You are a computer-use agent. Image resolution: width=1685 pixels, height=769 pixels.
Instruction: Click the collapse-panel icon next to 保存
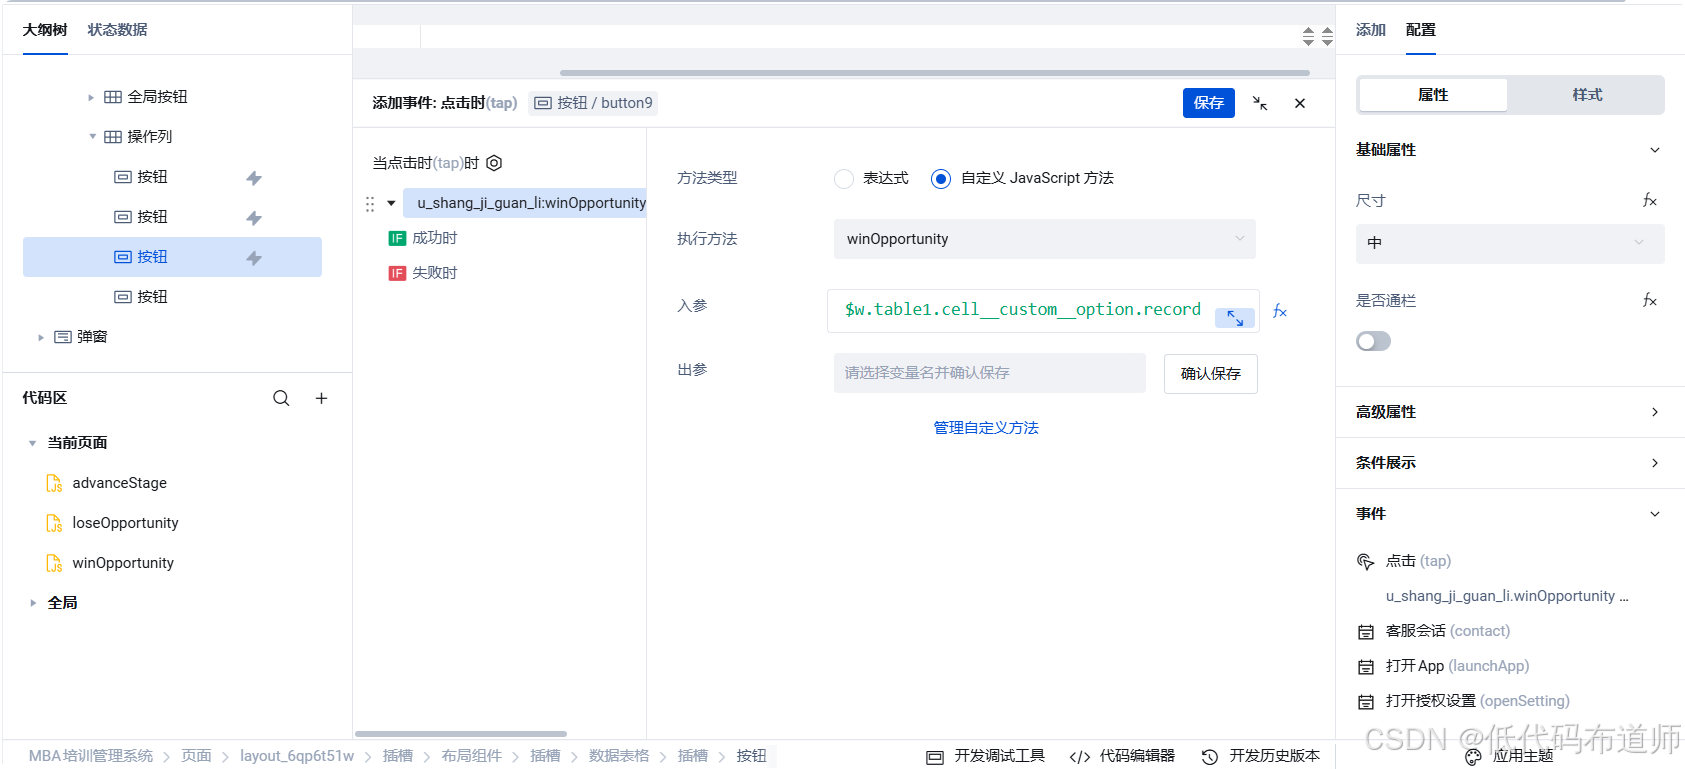pos(1260,103)
